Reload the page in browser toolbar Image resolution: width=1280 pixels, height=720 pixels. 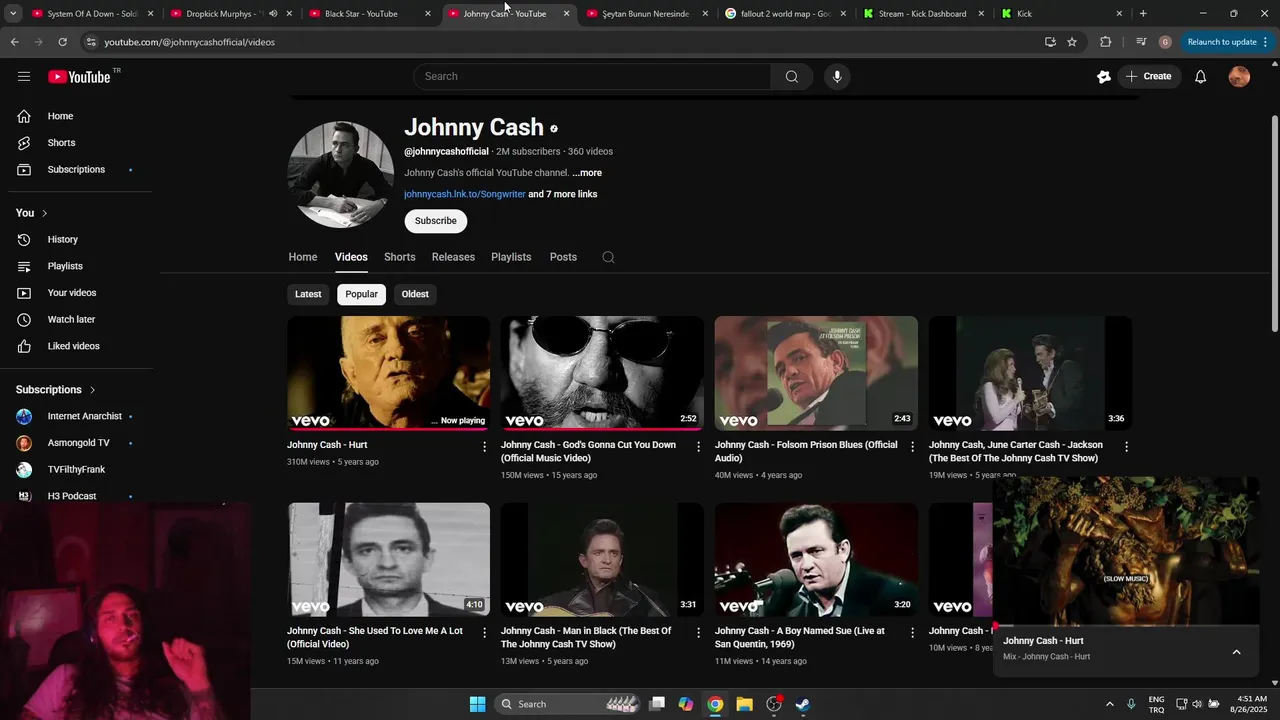coord(62,42)
